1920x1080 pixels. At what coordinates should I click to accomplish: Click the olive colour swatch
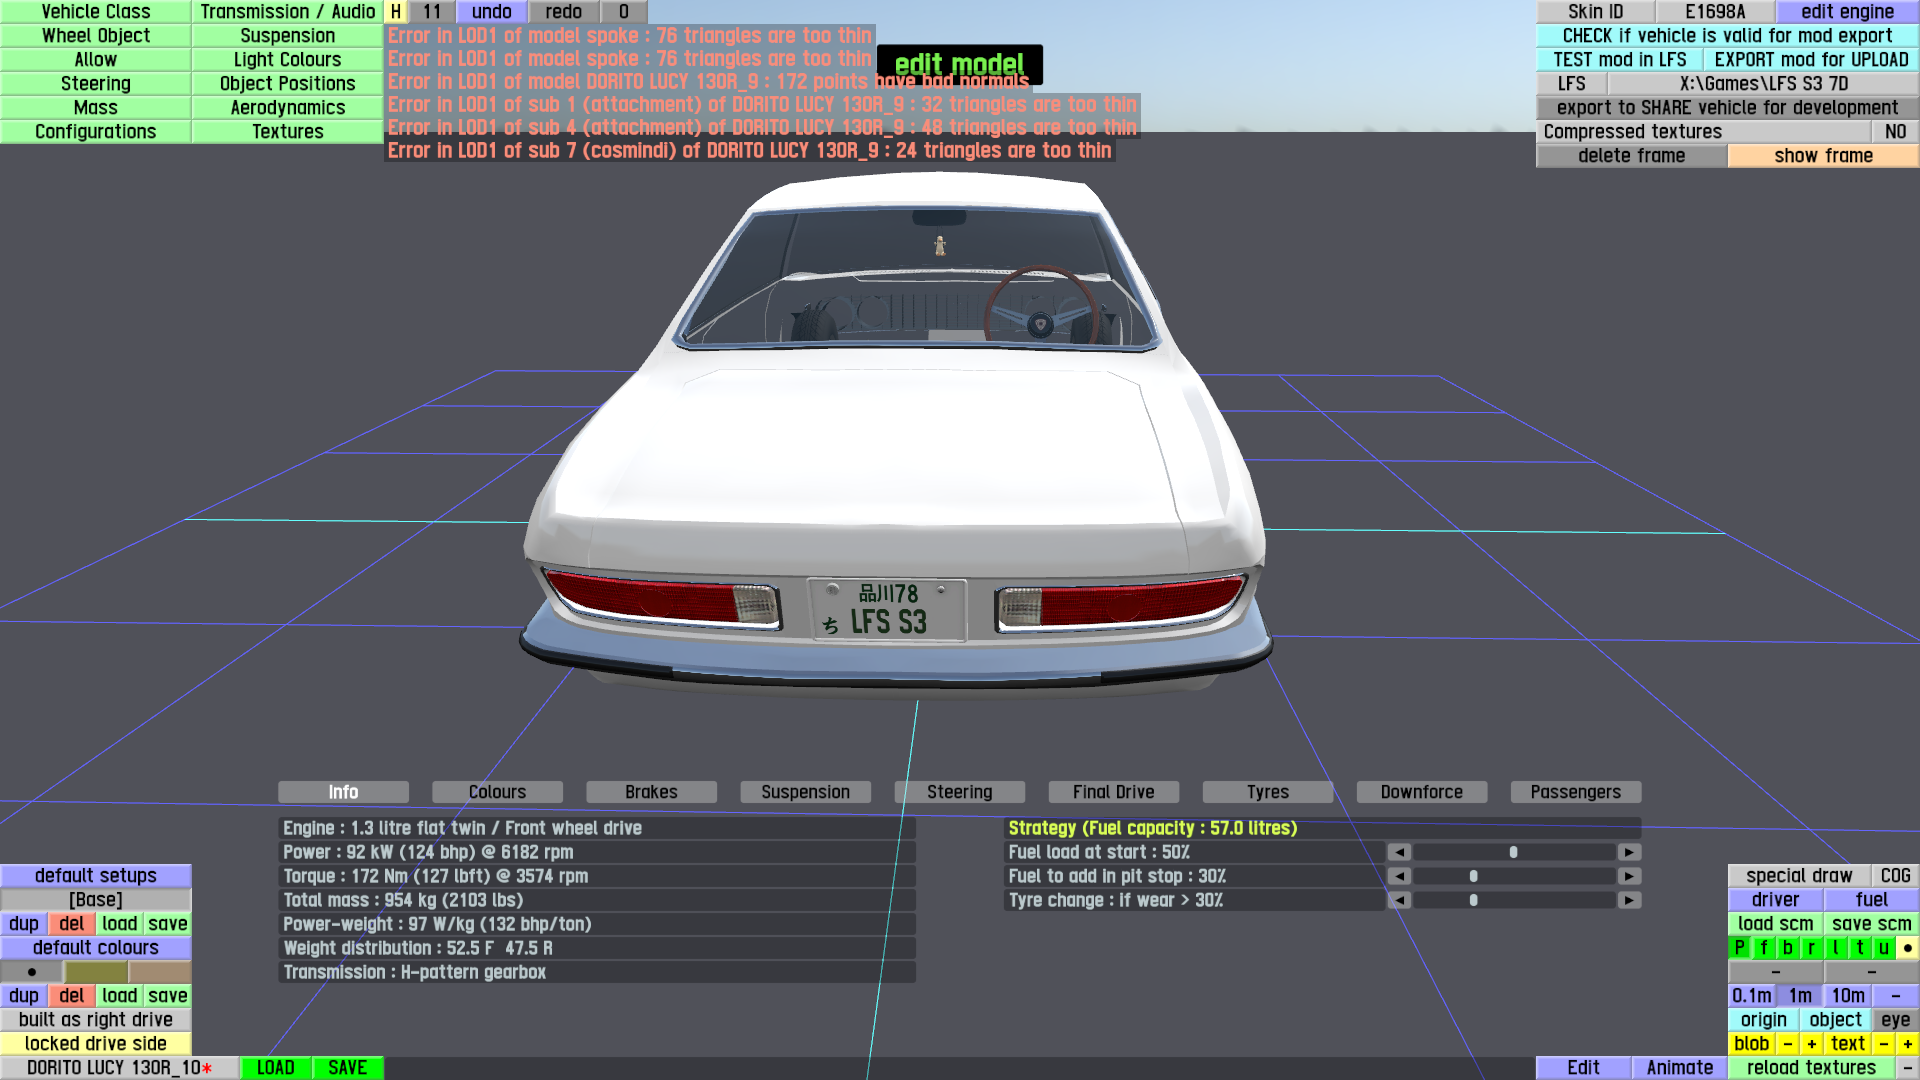[x=96, y=972]
